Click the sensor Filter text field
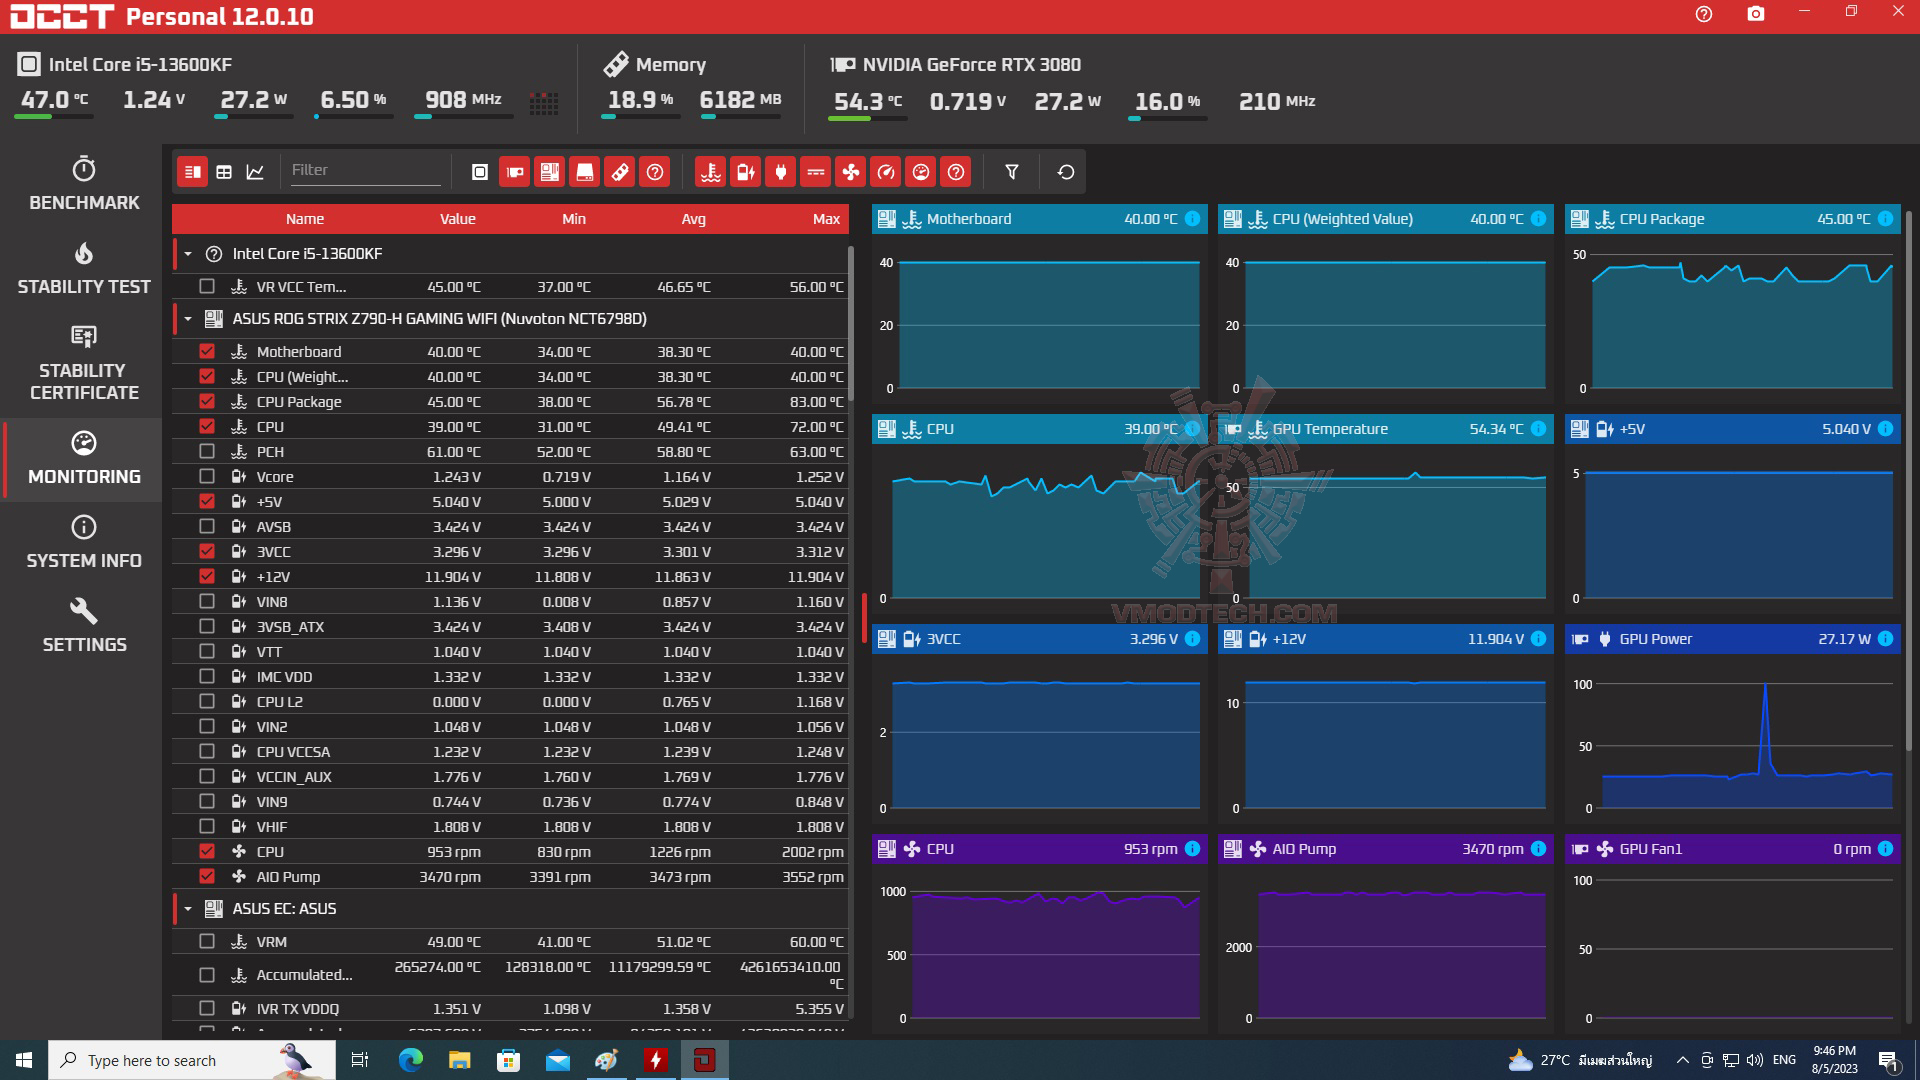 coord(365,170)
